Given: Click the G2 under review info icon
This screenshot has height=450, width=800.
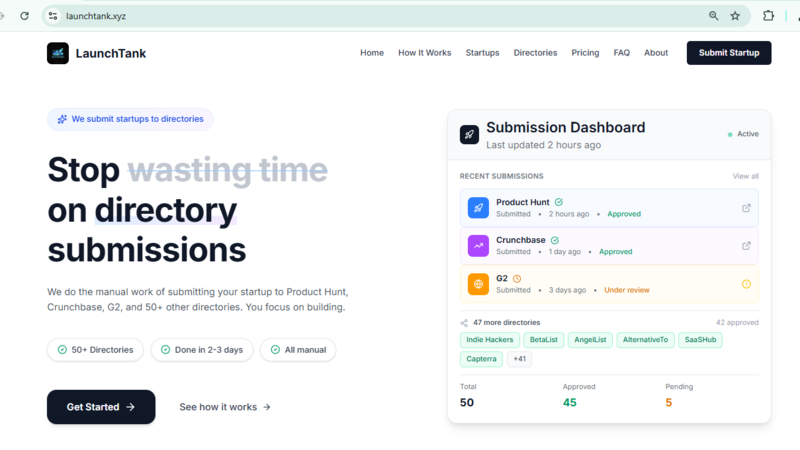Looking at the screenshot, I should click(x=746, y=284).
